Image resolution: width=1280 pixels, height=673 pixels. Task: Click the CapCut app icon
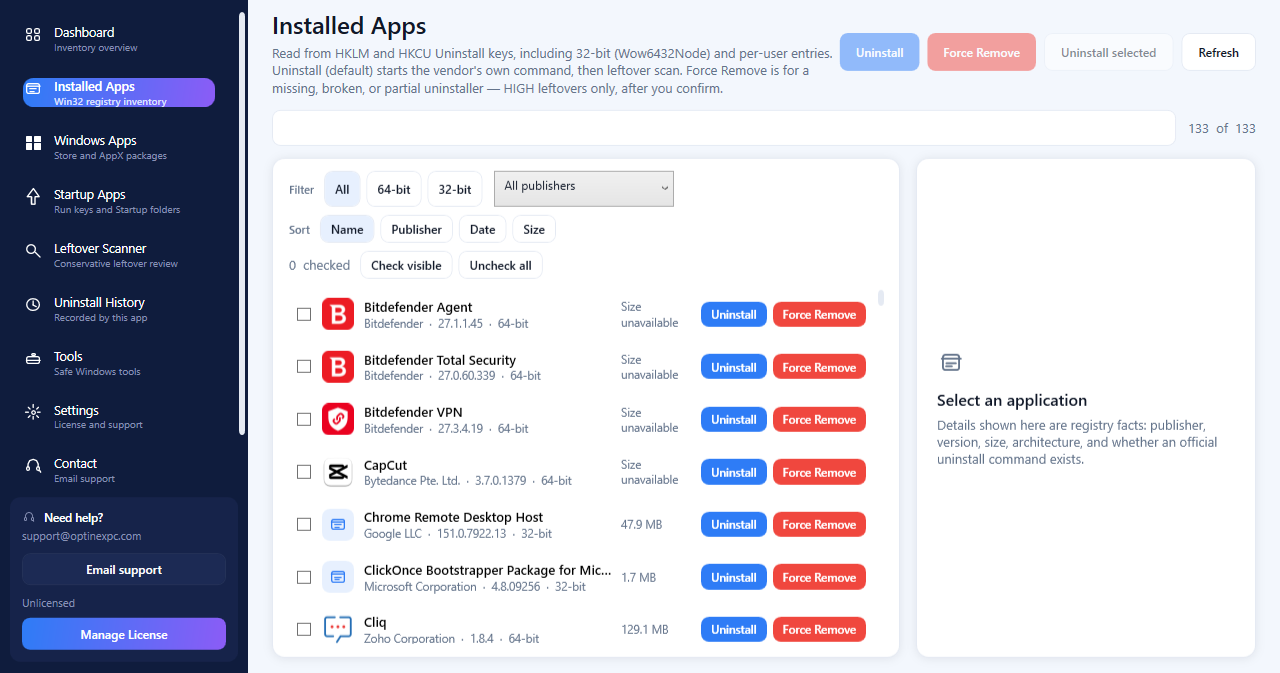(x=338, y=472)
